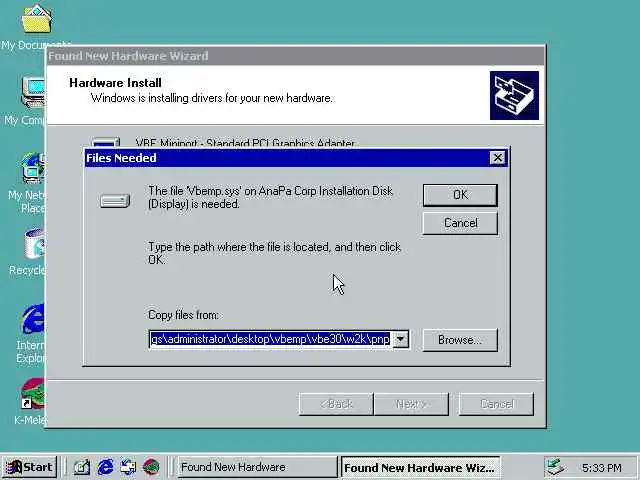Click 'Windows is installing drivers' subtitle text

click(x=211, y=98)
